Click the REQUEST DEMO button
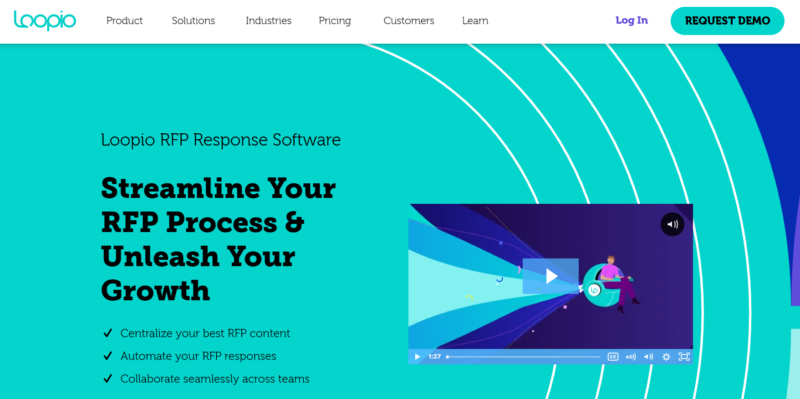 point(727,21)
